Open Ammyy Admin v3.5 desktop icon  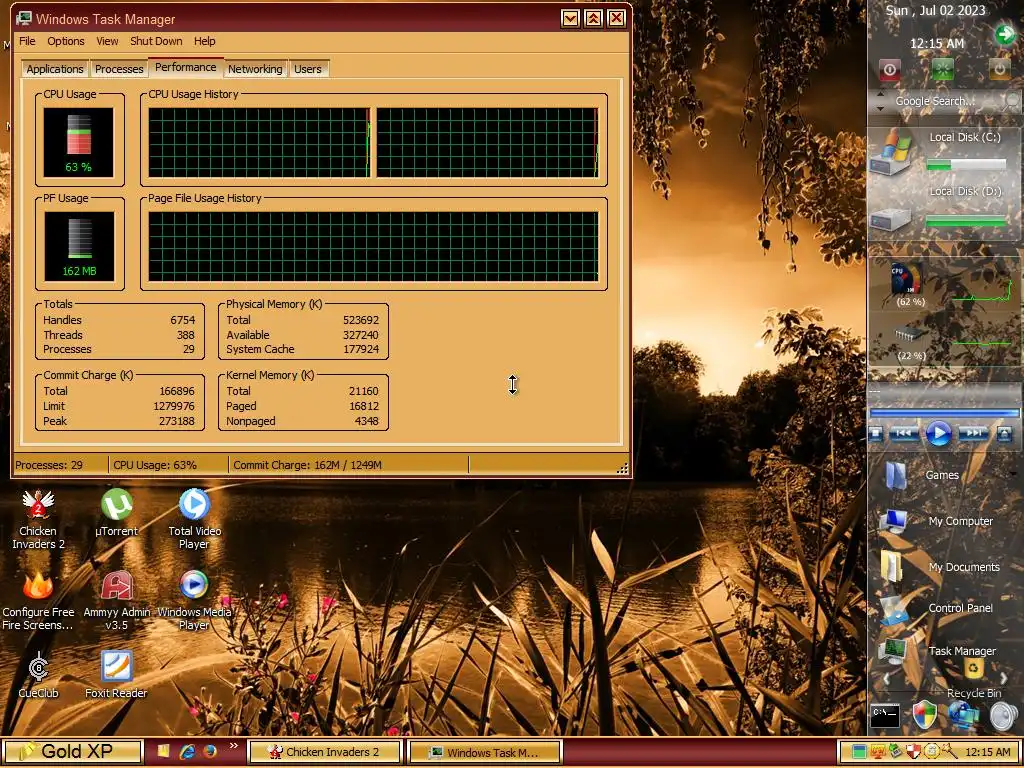coord(117,601)
